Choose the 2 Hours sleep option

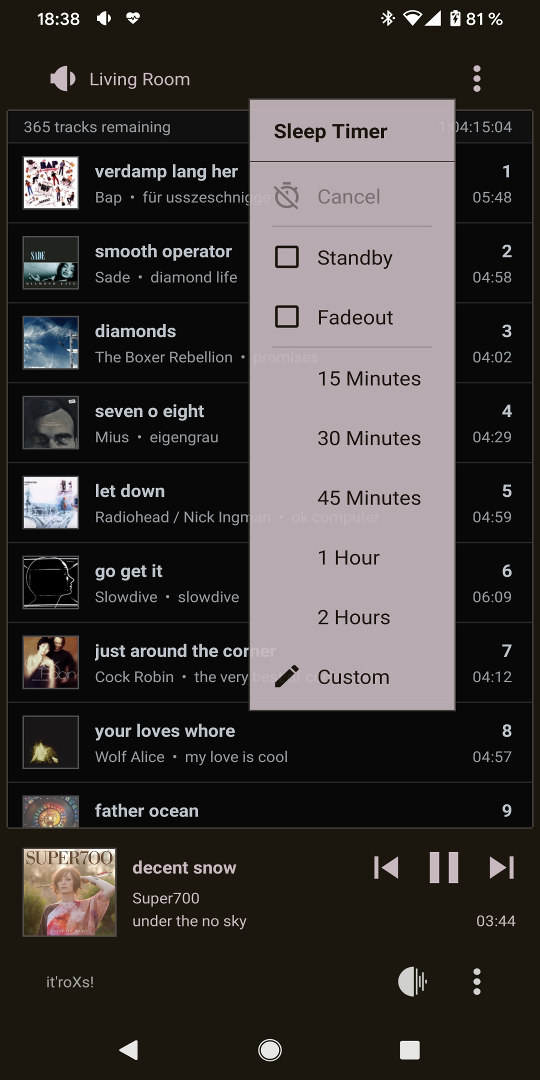[352, 617]
